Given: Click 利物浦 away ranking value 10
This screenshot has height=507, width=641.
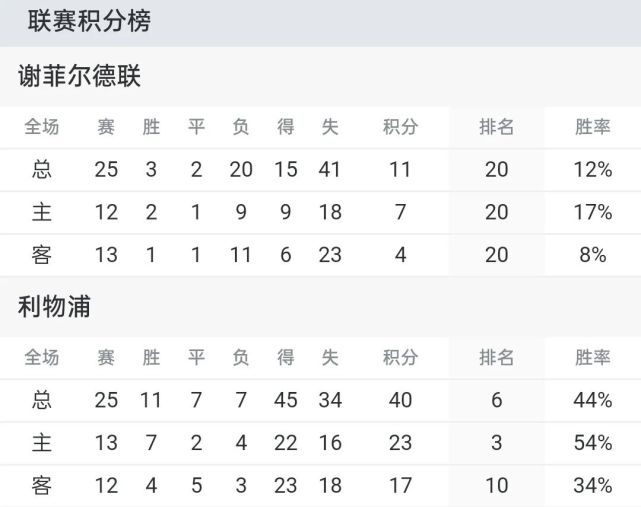Looking at the screenshot, I should point(497,486).
